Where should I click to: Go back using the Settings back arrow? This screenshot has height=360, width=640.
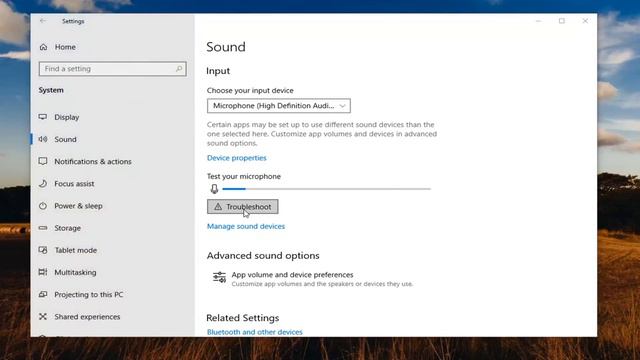tap(43, 21)
